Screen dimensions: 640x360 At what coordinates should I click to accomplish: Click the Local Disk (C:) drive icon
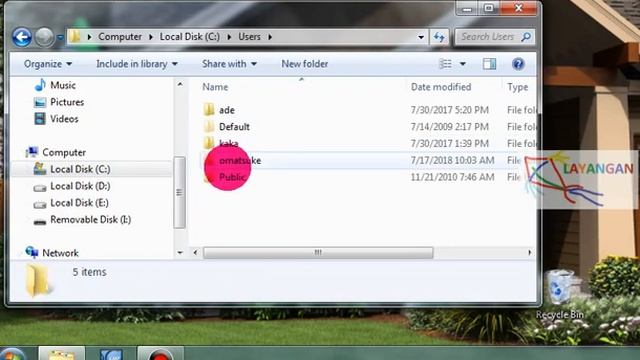40,169
